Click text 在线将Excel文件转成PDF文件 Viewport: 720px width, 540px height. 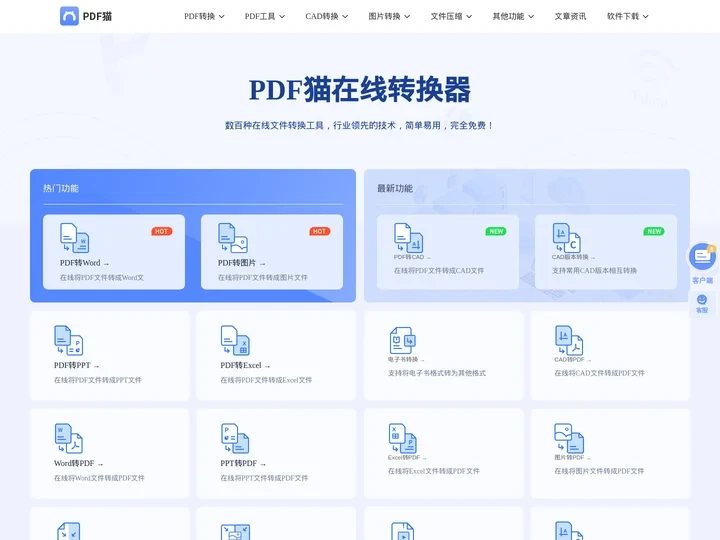pos(434,471)
